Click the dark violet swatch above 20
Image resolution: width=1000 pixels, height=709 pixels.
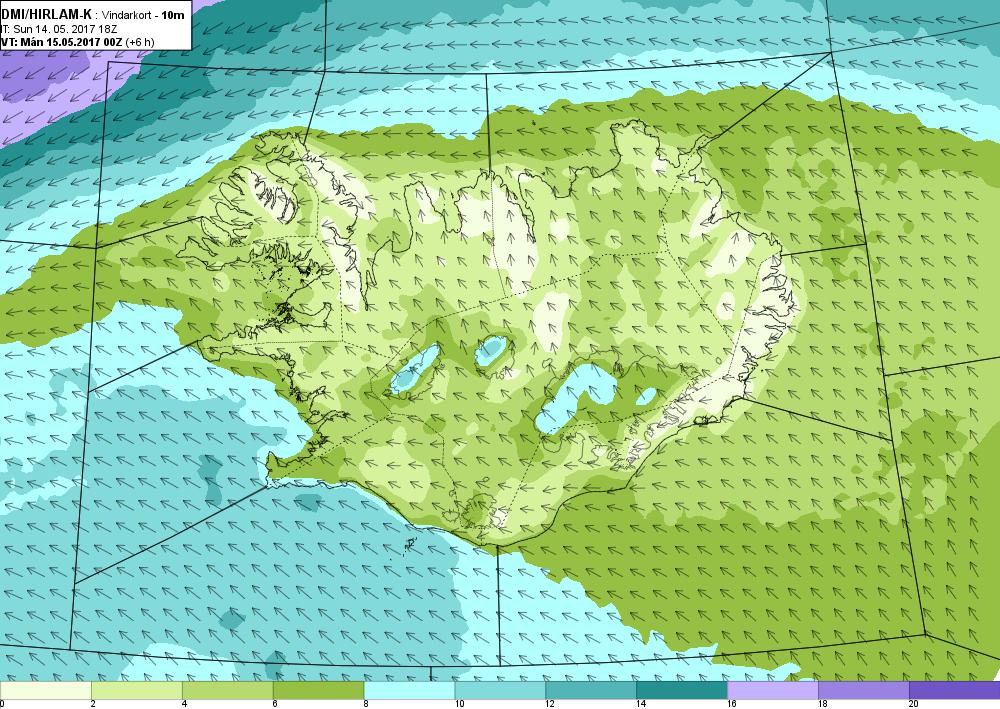955,691
